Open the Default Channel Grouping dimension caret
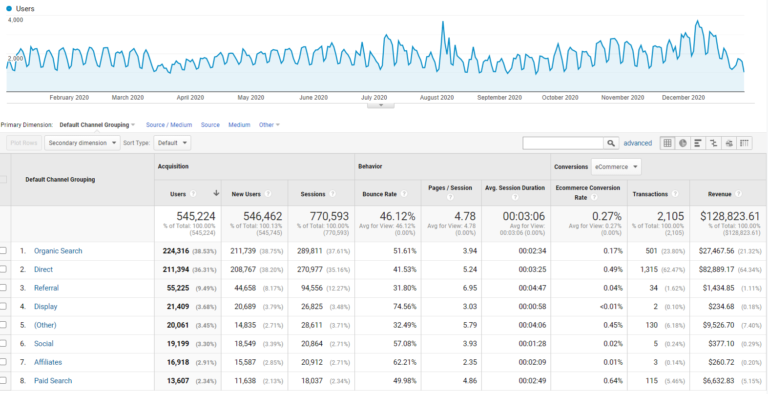Image resolution: width=768 pixels, height=394 pixels. tap(133, 125)
